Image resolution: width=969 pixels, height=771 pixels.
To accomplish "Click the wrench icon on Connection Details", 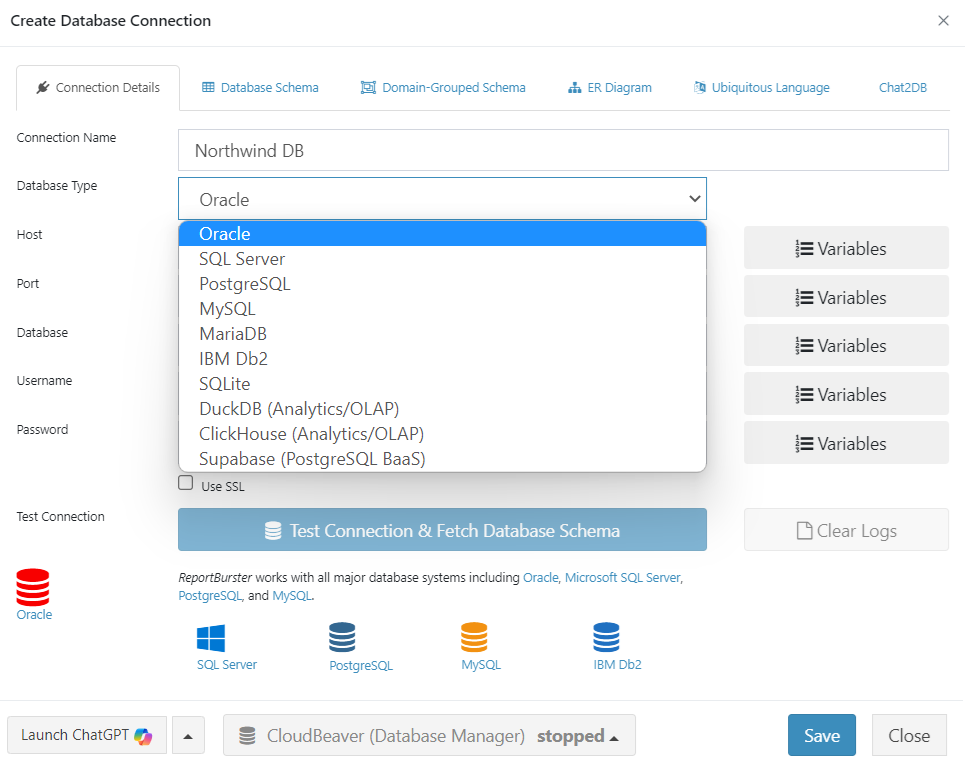I will (44, 87).
